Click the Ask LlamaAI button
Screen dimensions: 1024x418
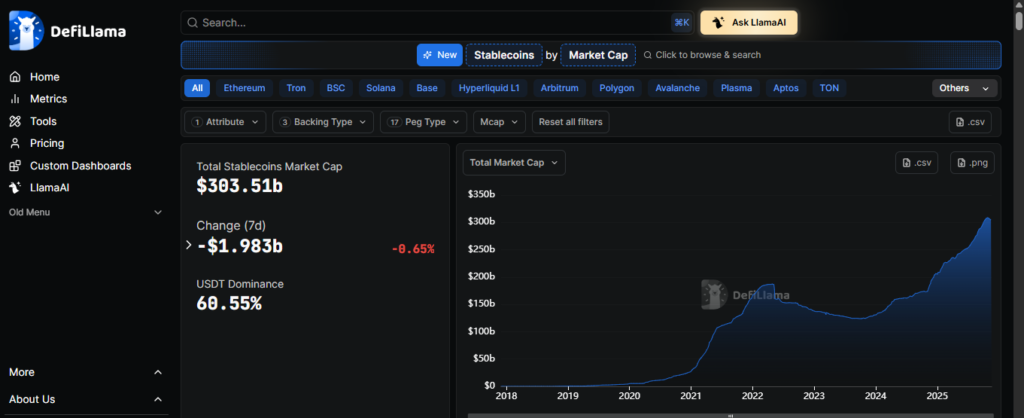(x=748, y=23)
